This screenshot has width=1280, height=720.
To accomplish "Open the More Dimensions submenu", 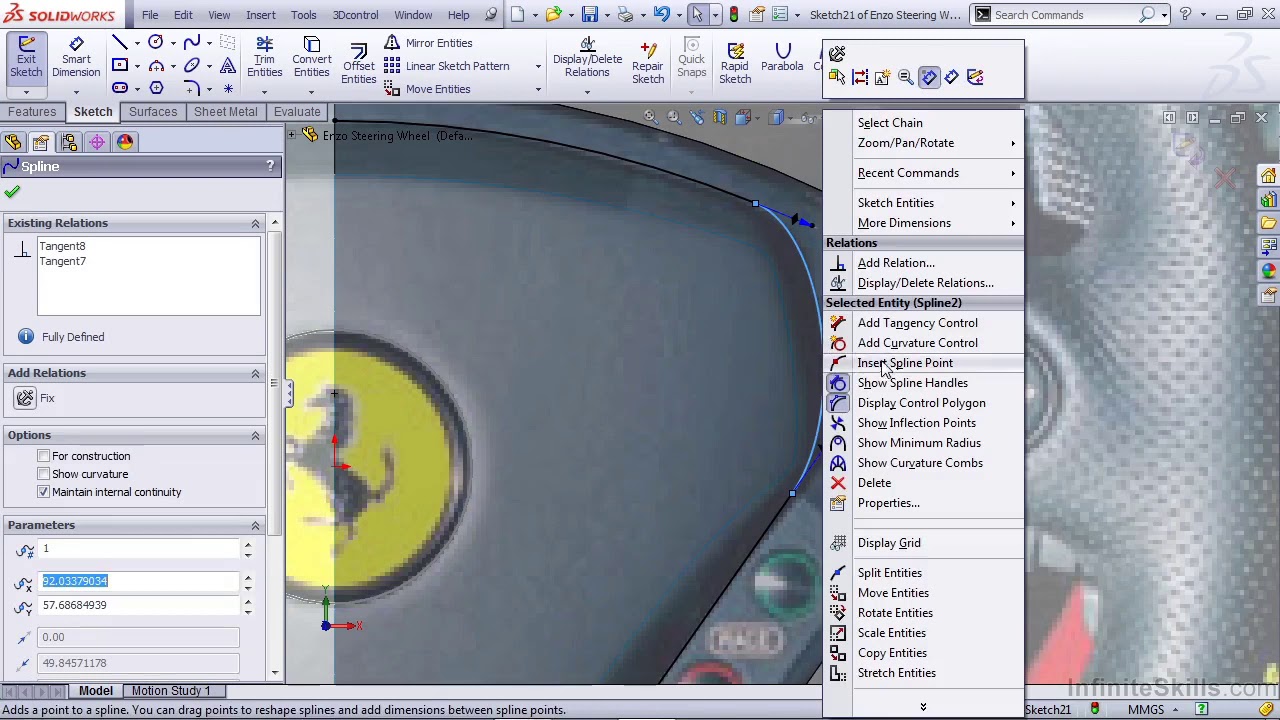I will coord(924,223).
